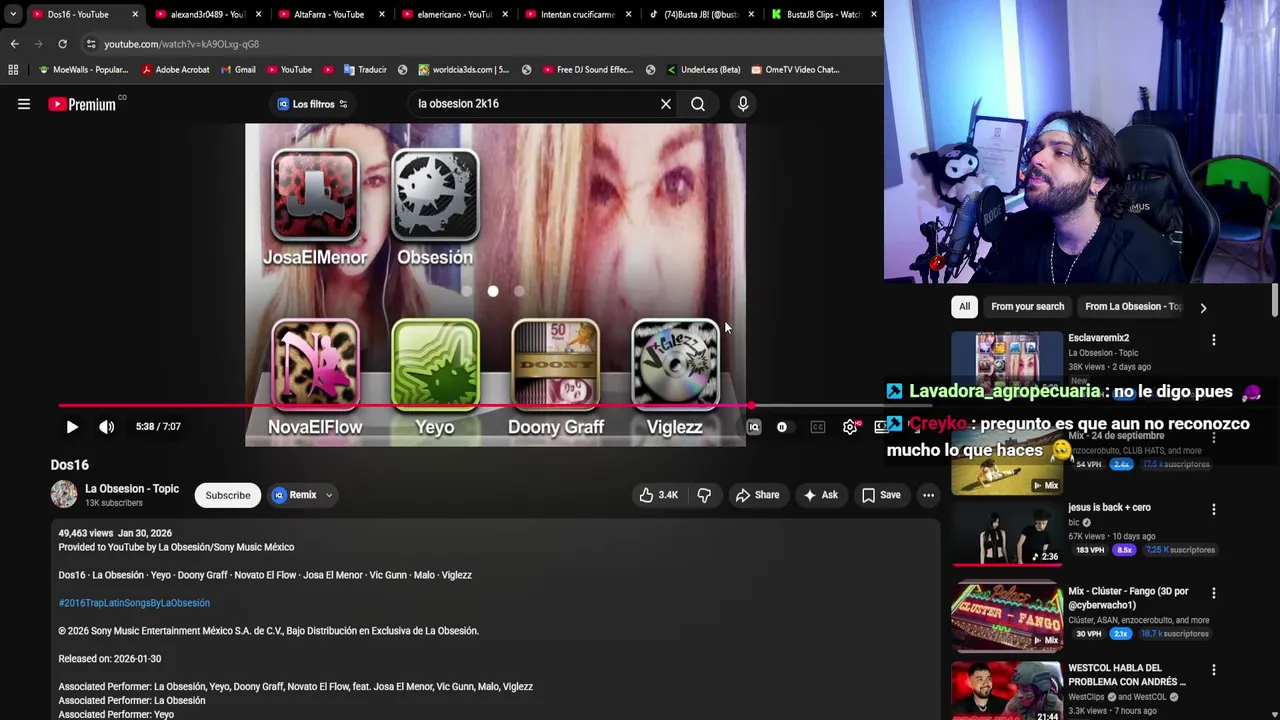Open Traducir bookmark

coord(364,70)
